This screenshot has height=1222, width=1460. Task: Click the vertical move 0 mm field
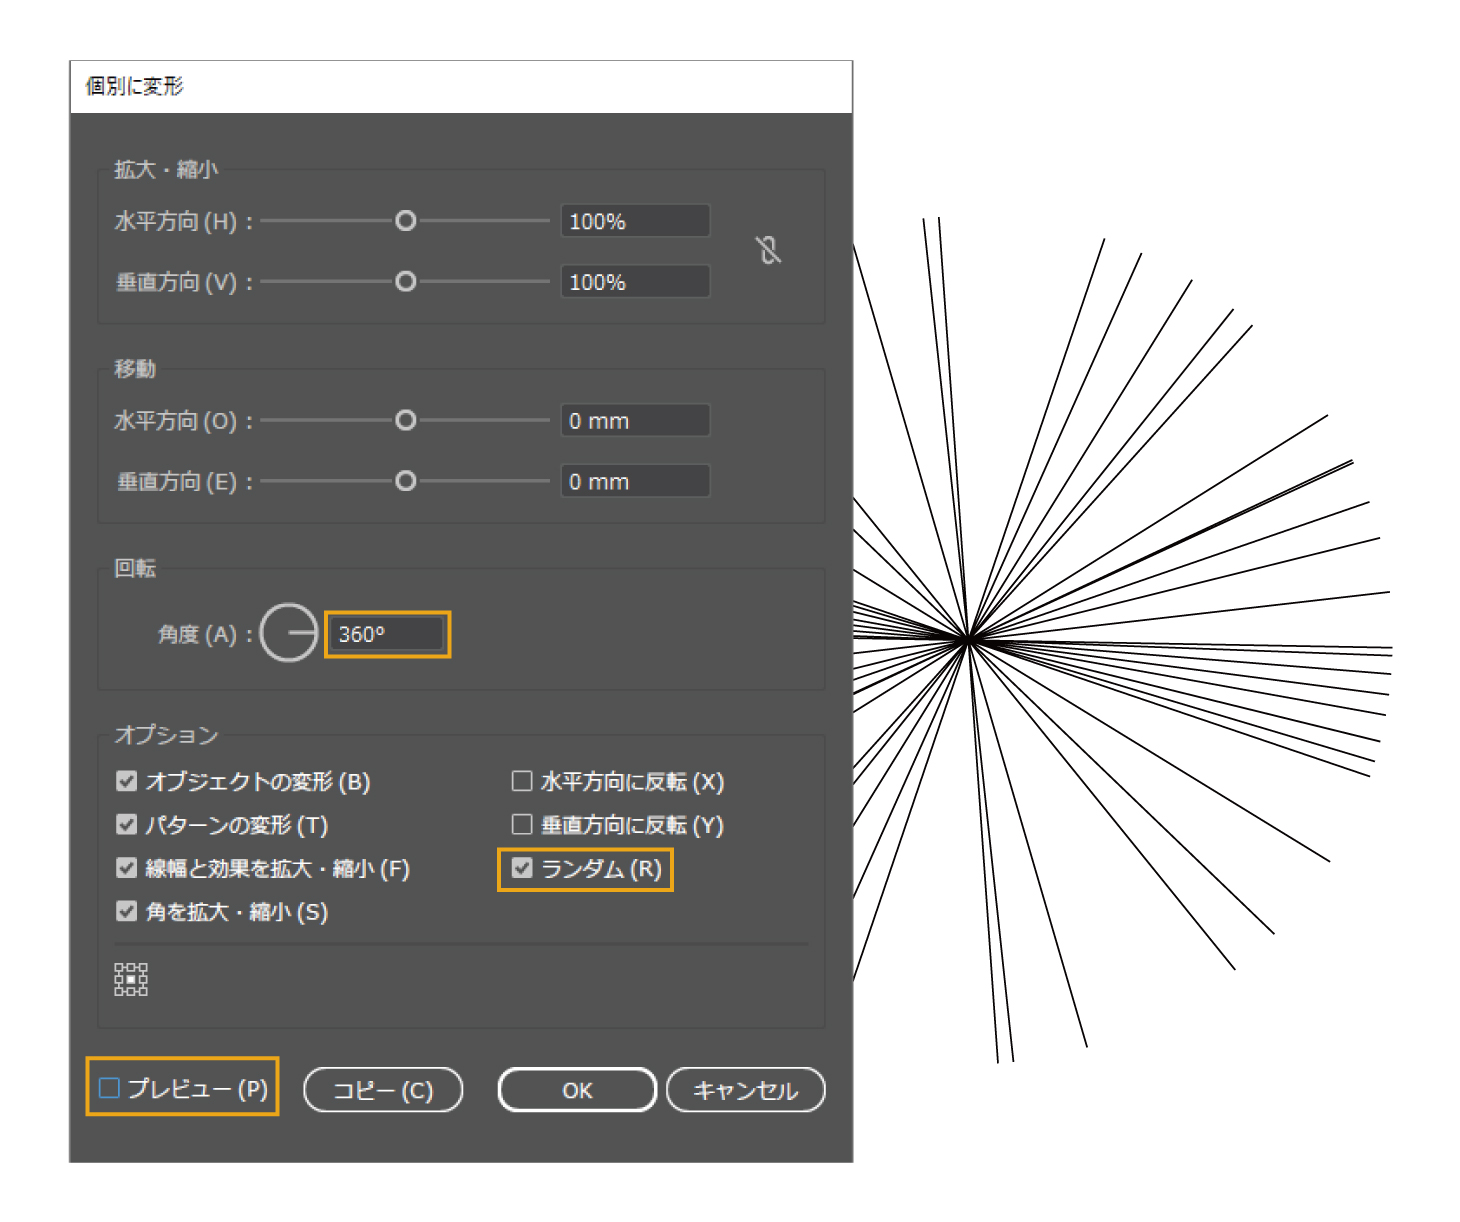pos(635,481)
